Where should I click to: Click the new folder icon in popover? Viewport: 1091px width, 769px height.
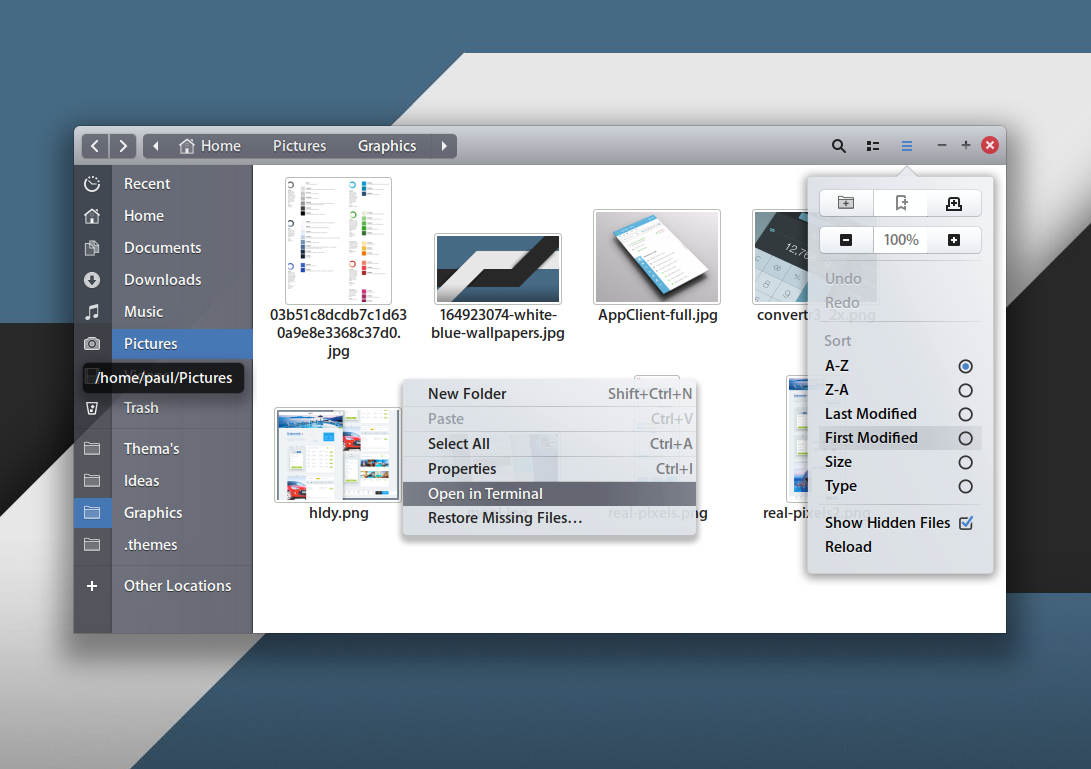pyautogui.click(x=846, y=203)
